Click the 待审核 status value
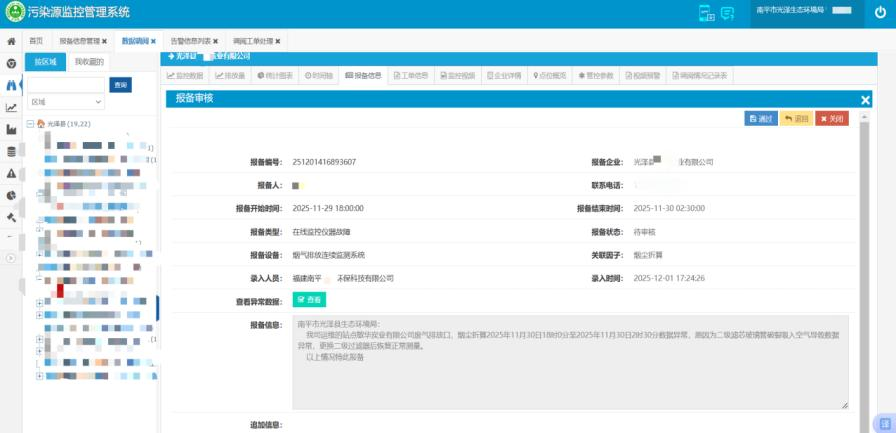 (645, 232)
